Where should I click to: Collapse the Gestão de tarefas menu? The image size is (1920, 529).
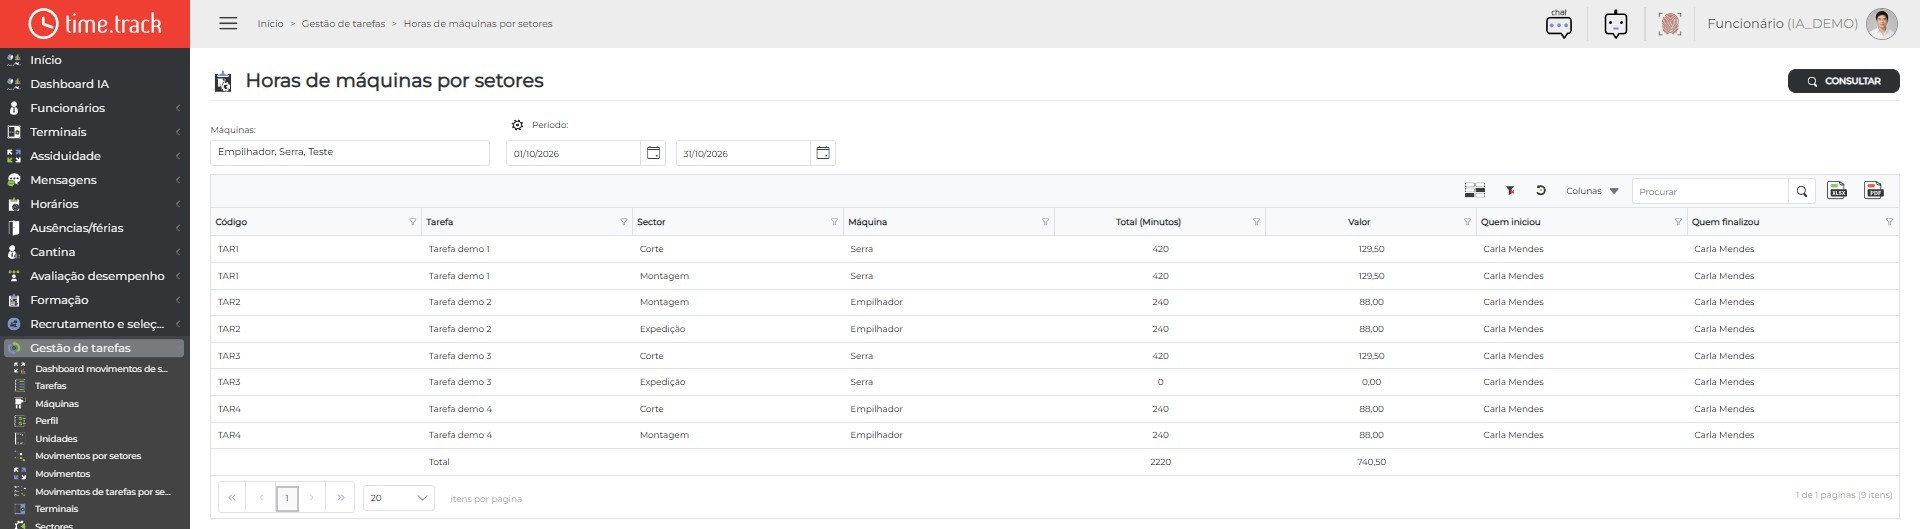click(x=94, y=348)
